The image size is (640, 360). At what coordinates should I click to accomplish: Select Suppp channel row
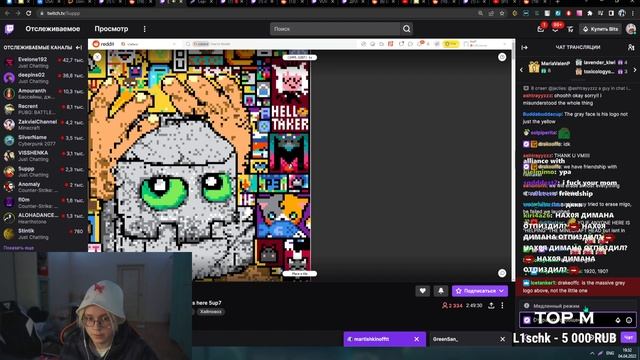[44, 171]
